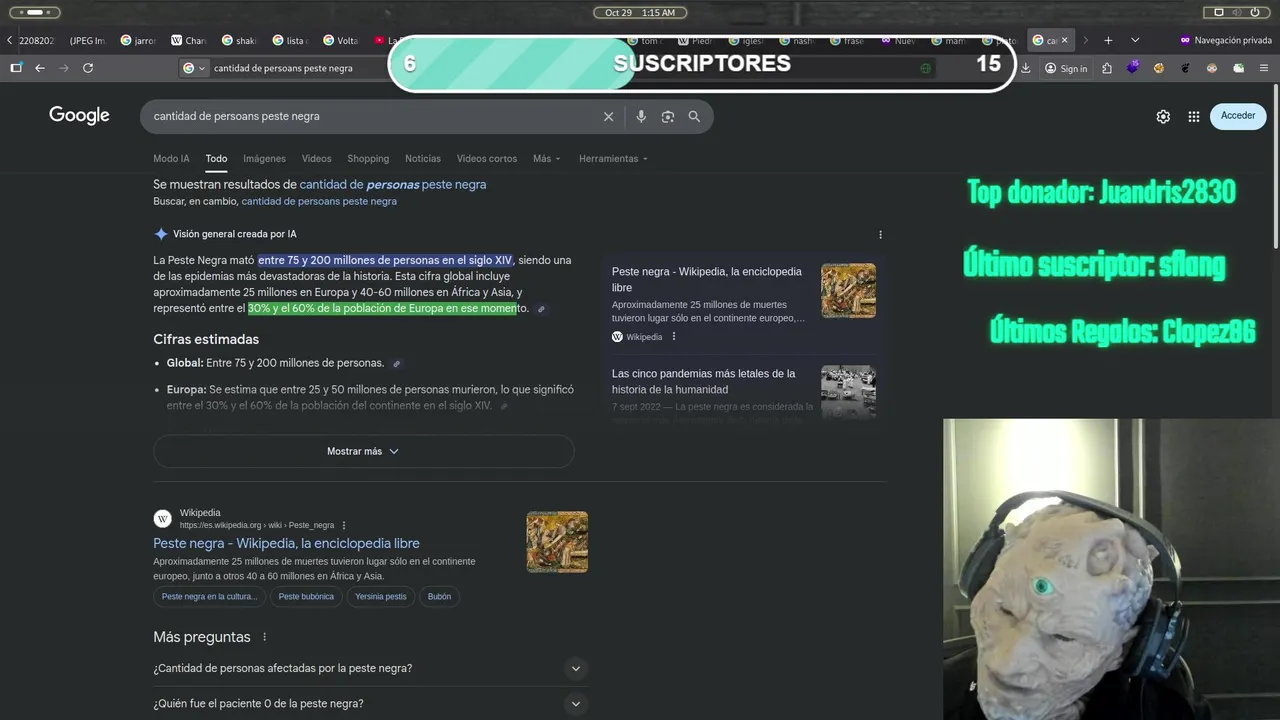Open three-dot menu in Wikipedia side card

click(x=674, y=337)
